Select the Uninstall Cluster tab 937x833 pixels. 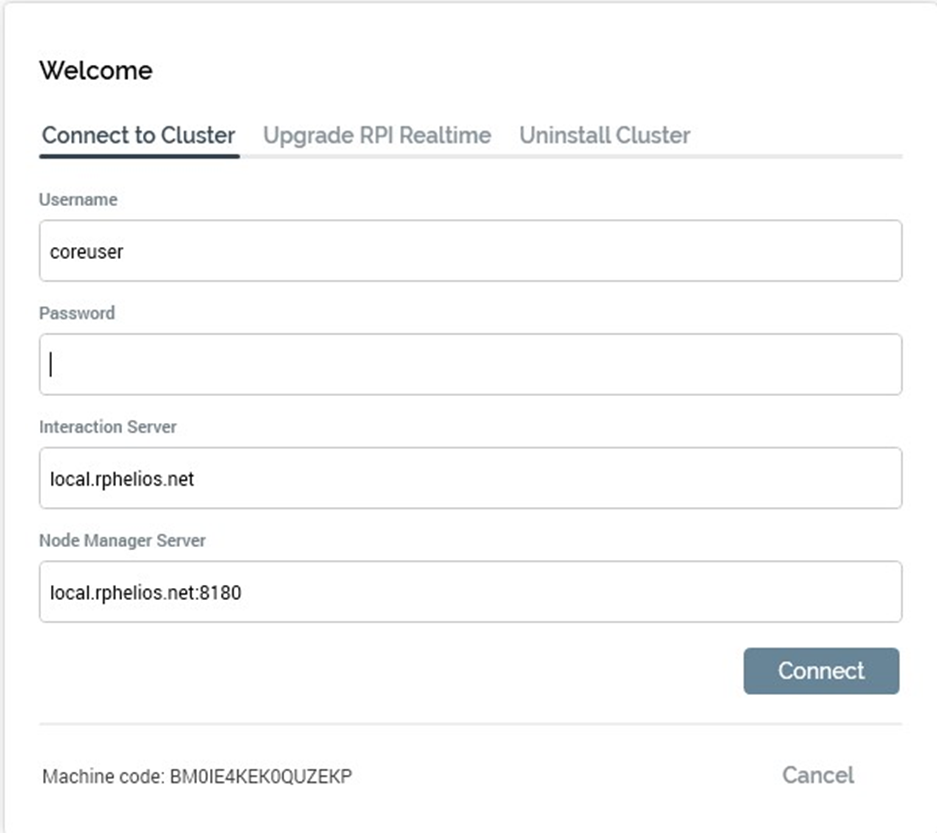tap(604, 135)
